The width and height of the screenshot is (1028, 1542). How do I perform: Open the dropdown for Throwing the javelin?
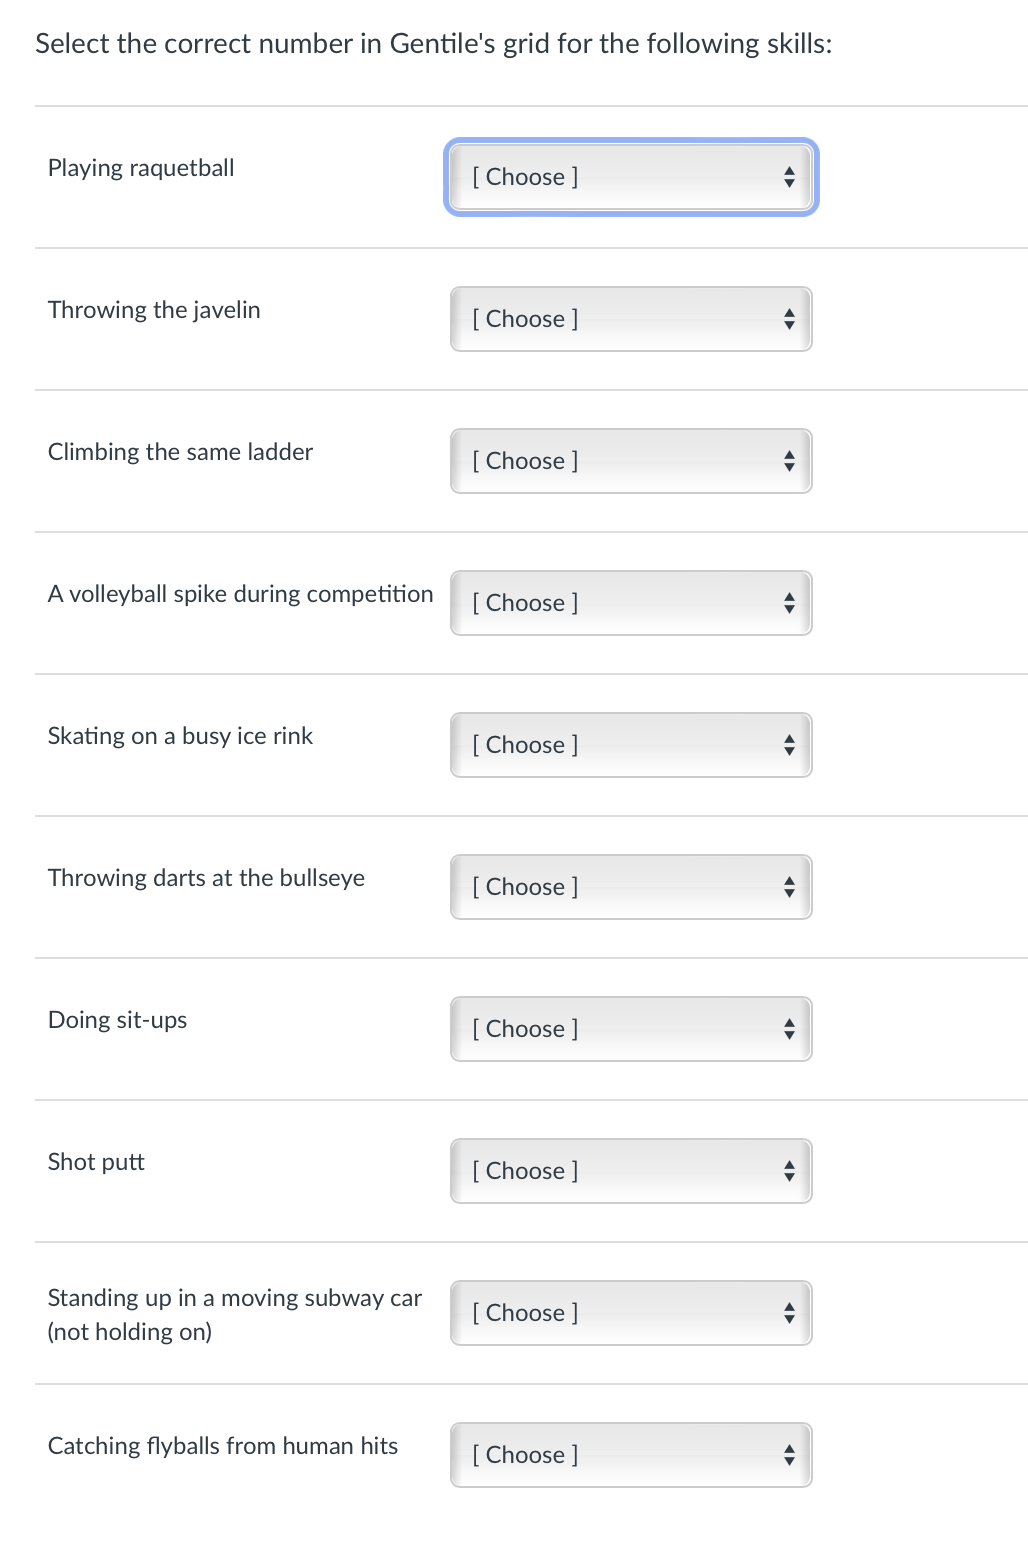click(630, 318)
